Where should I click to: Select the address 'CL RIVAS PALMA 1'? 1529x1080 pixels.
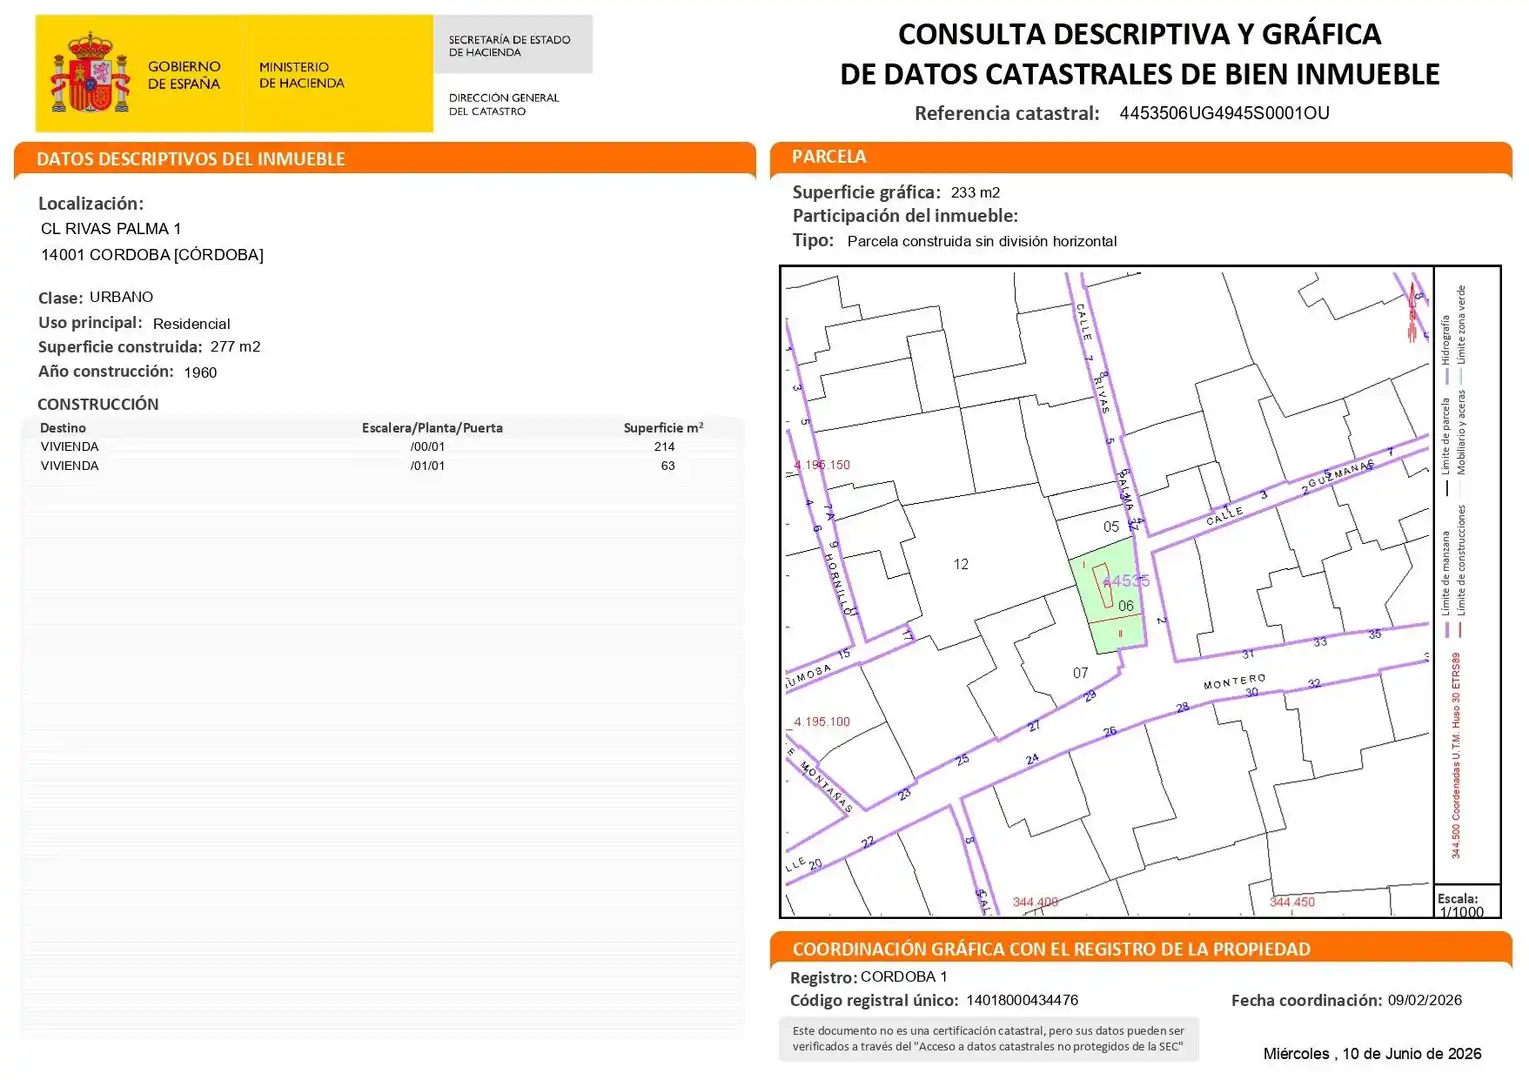(111, 229)
